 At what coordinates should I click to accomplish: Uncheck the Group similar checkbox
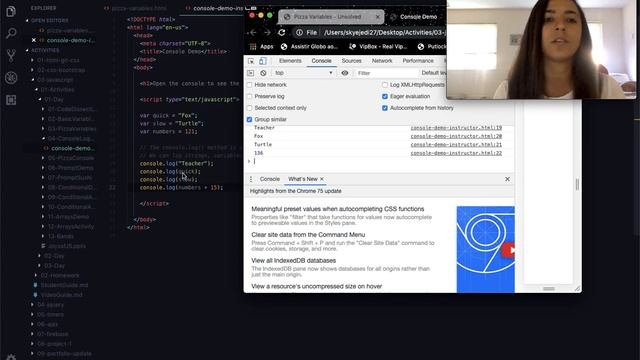point(249,120)
